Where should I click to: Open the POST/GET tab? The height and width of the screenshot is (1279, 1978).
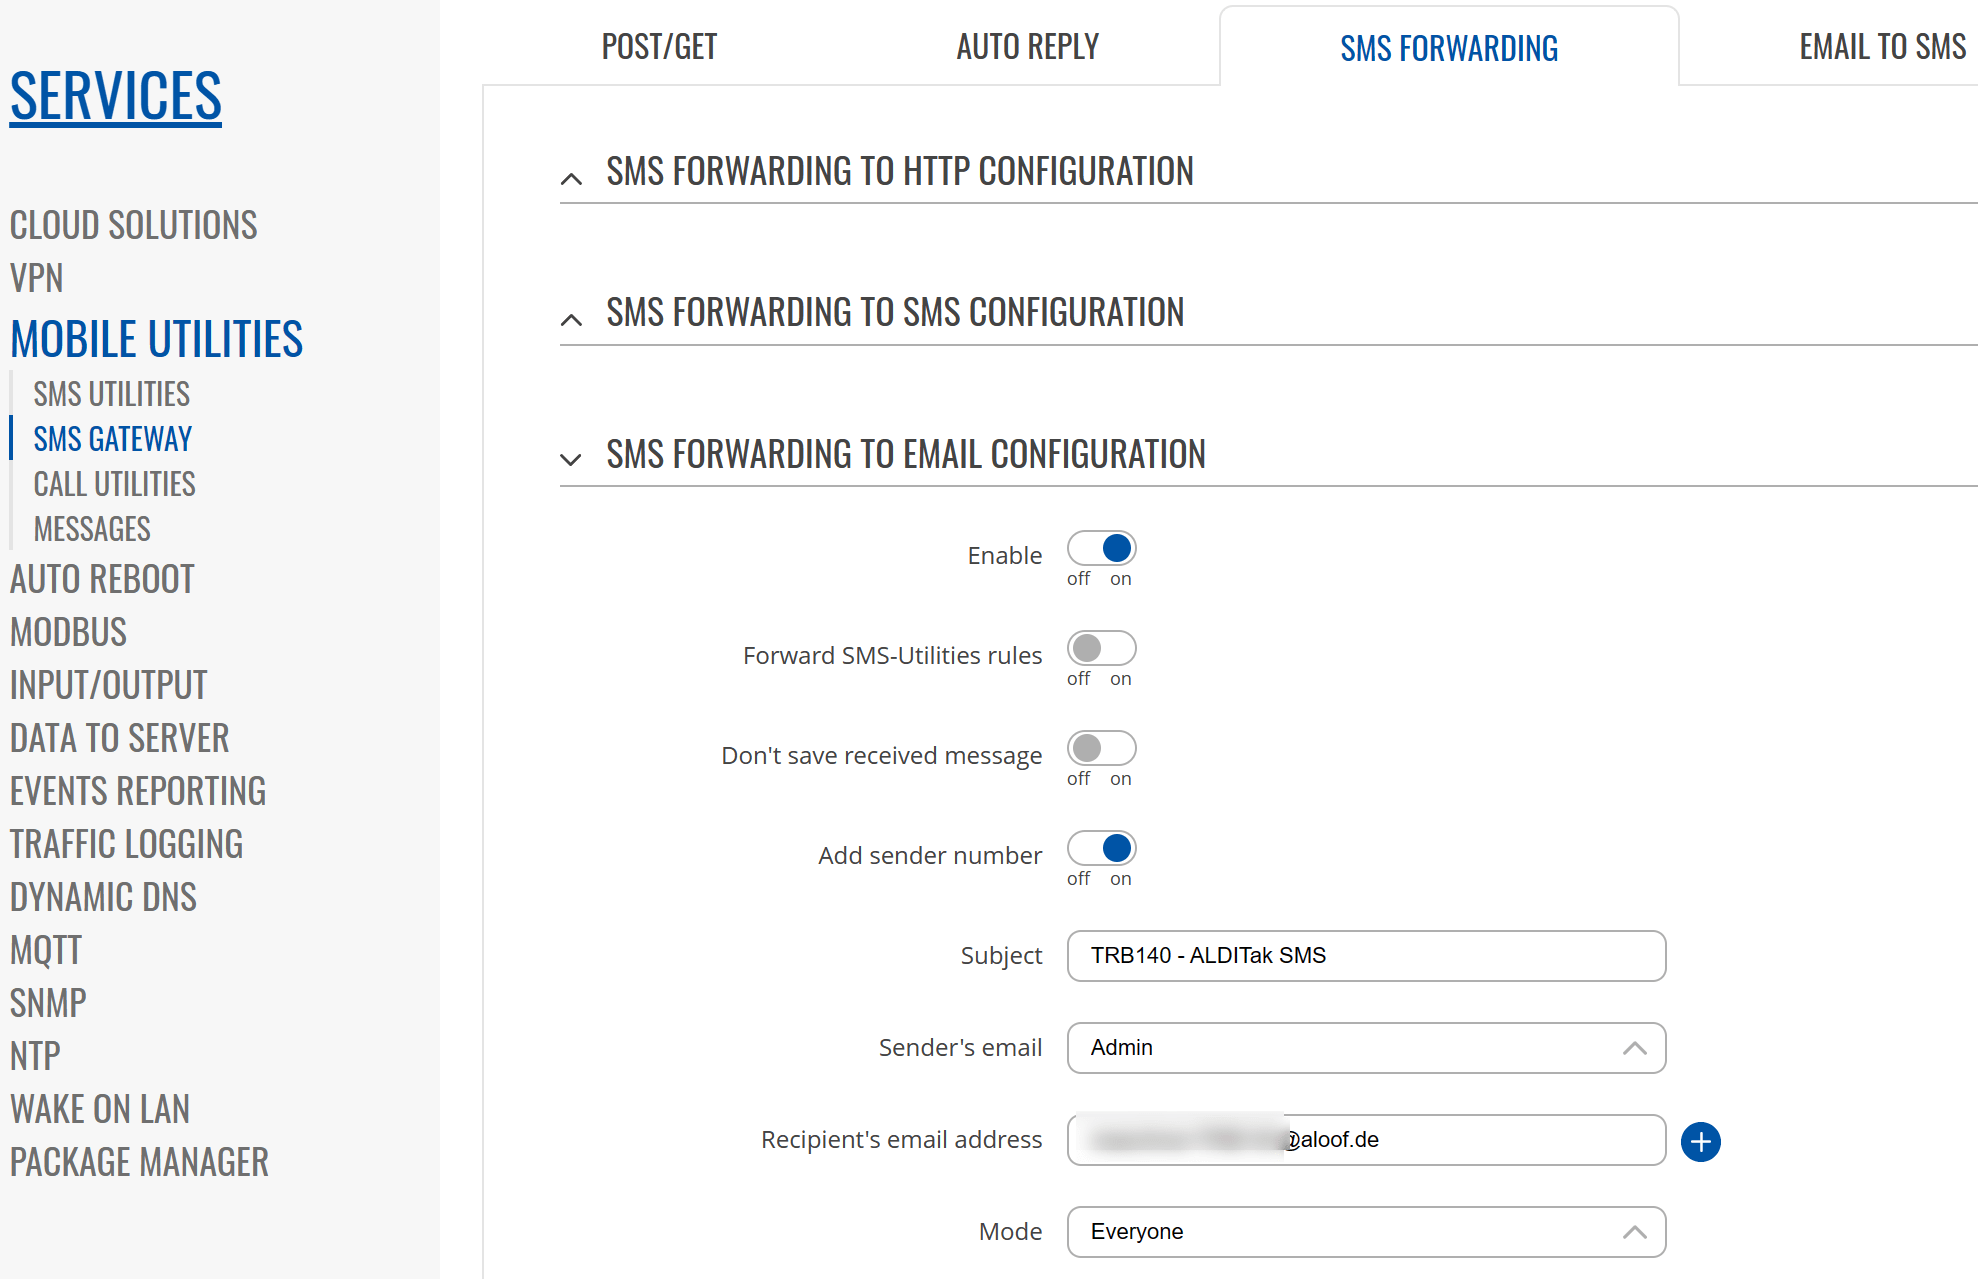click(x=658, y=46)
